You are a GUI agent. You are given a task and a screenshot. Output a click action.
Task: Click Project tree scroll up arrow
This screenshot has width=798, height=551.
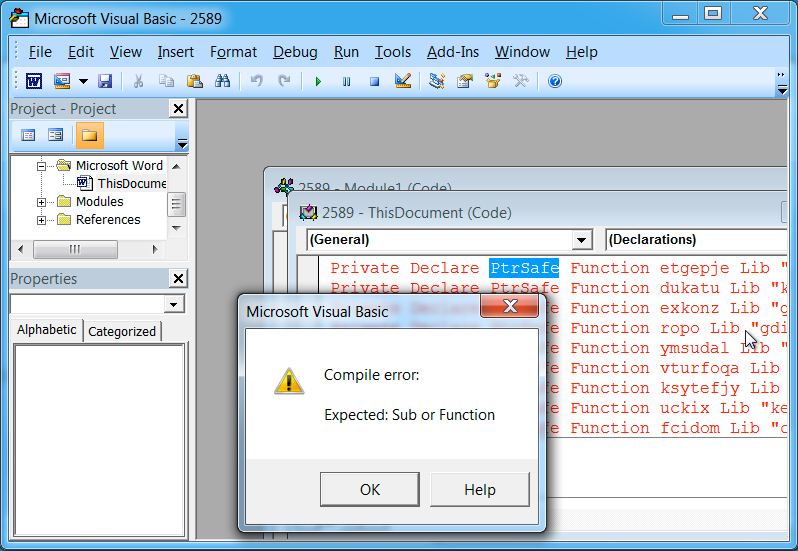tap(177, 166)
